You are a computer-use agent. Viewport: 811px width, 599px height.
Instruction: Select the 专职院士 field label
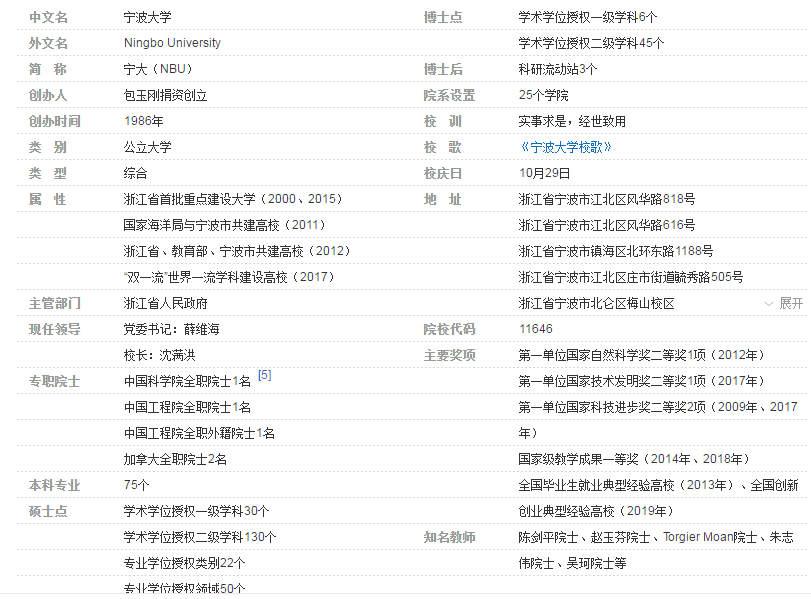point(54,382)
